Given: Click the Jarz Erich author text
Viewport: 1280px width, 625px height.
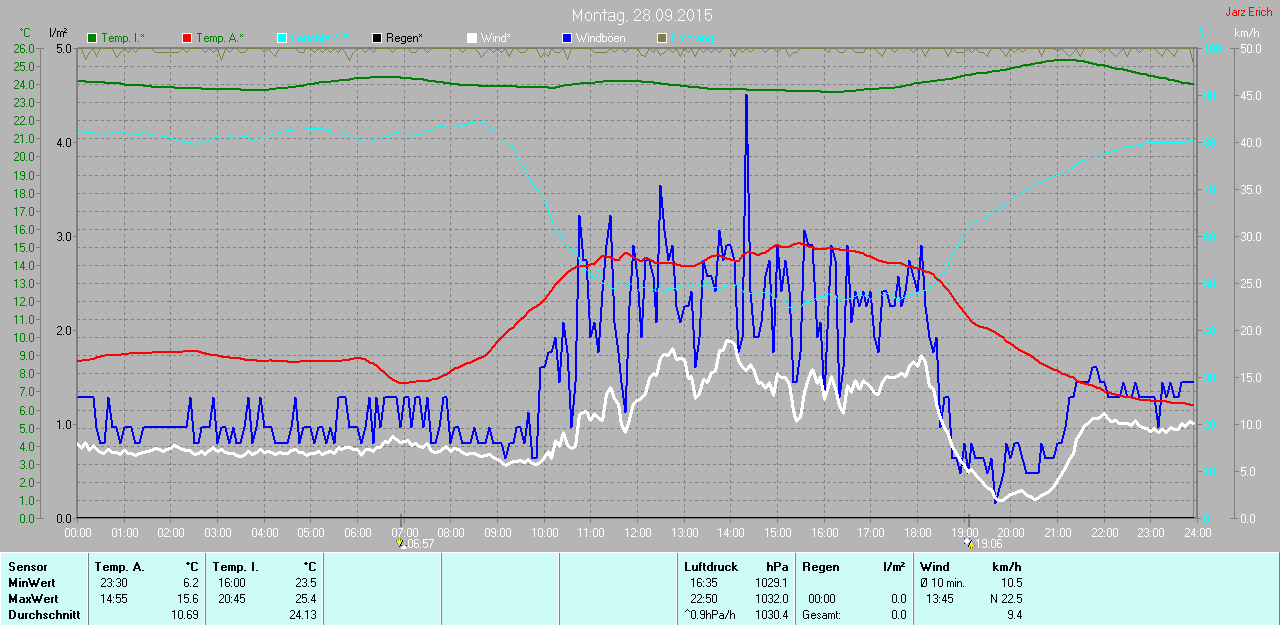Looking at the screenshot, I should coord(1249,12).
